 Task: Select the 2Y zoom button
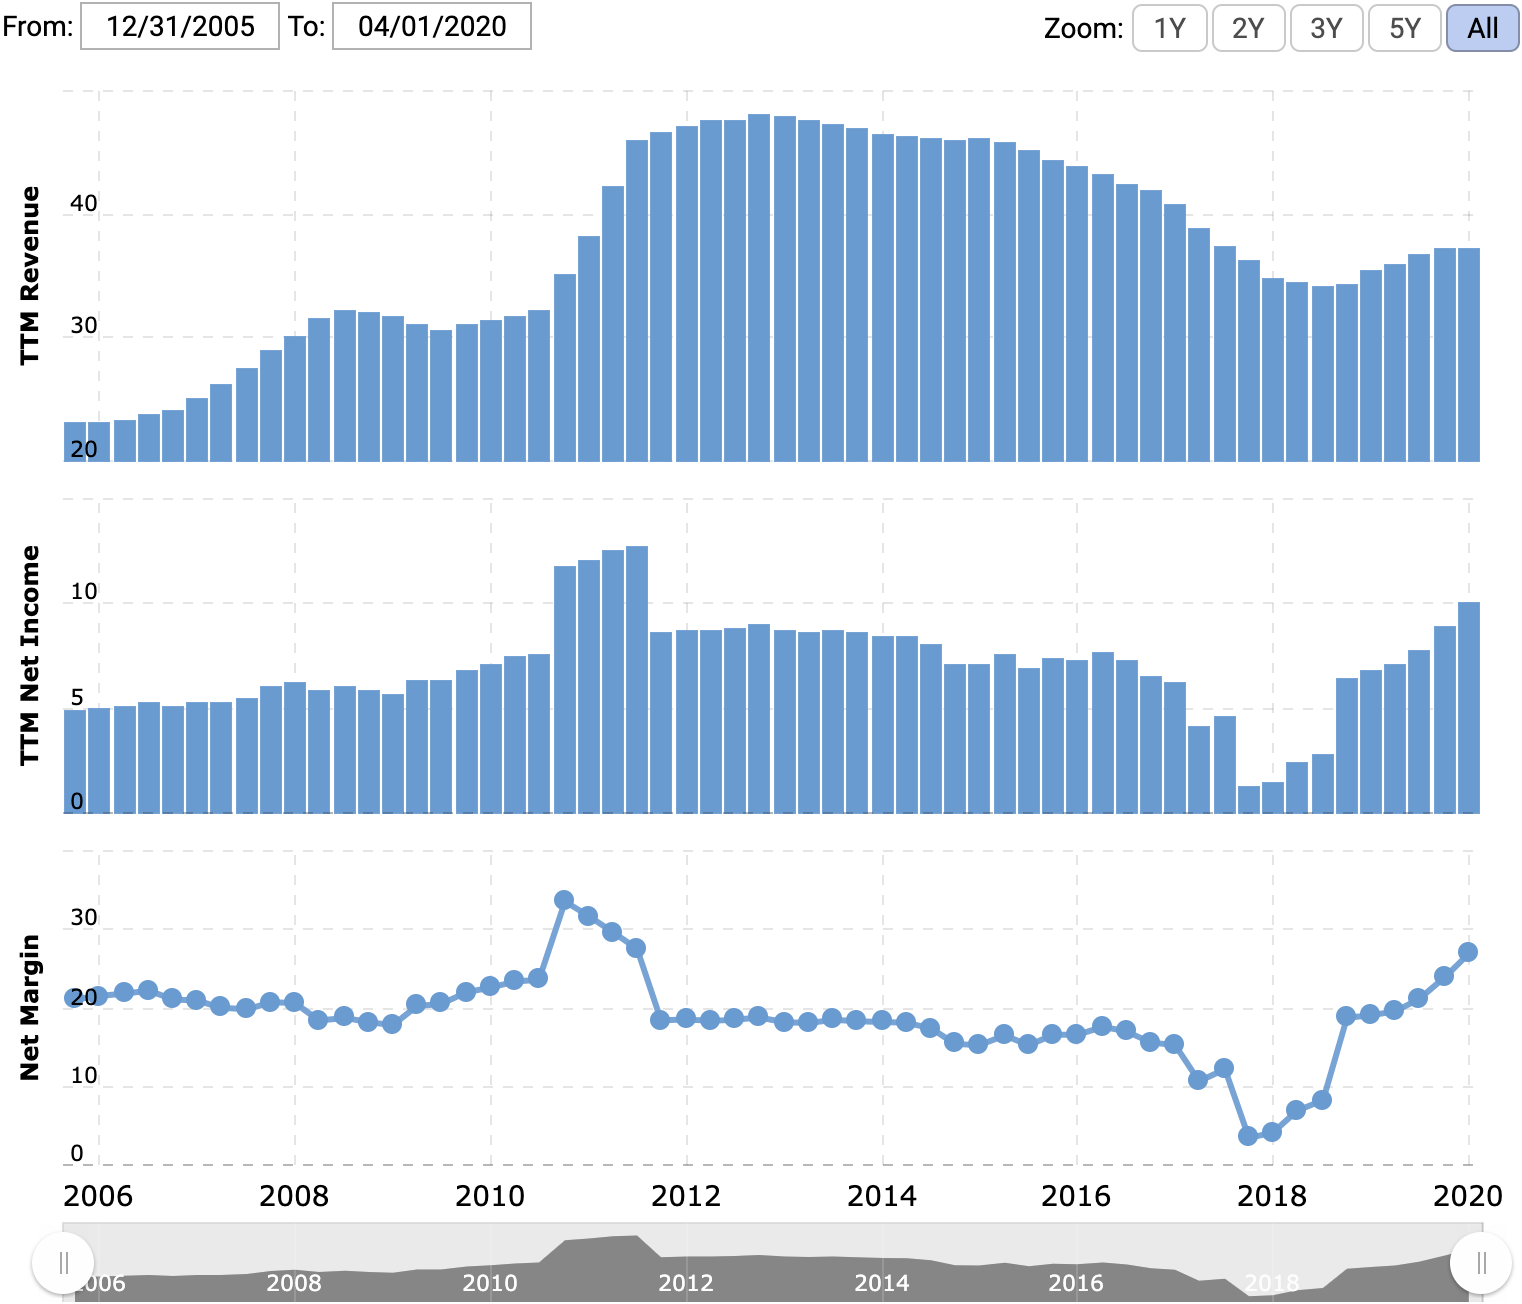tap(1248, 28)
